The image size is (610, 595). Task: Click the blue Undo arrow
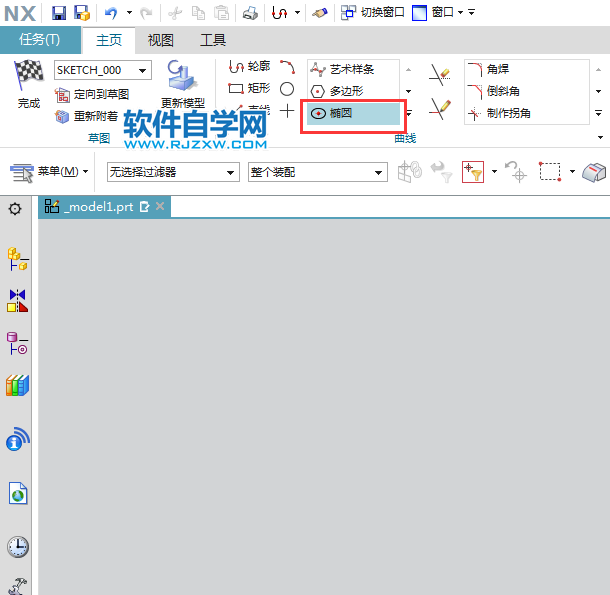pyautogui.click(x=111, y=13)
